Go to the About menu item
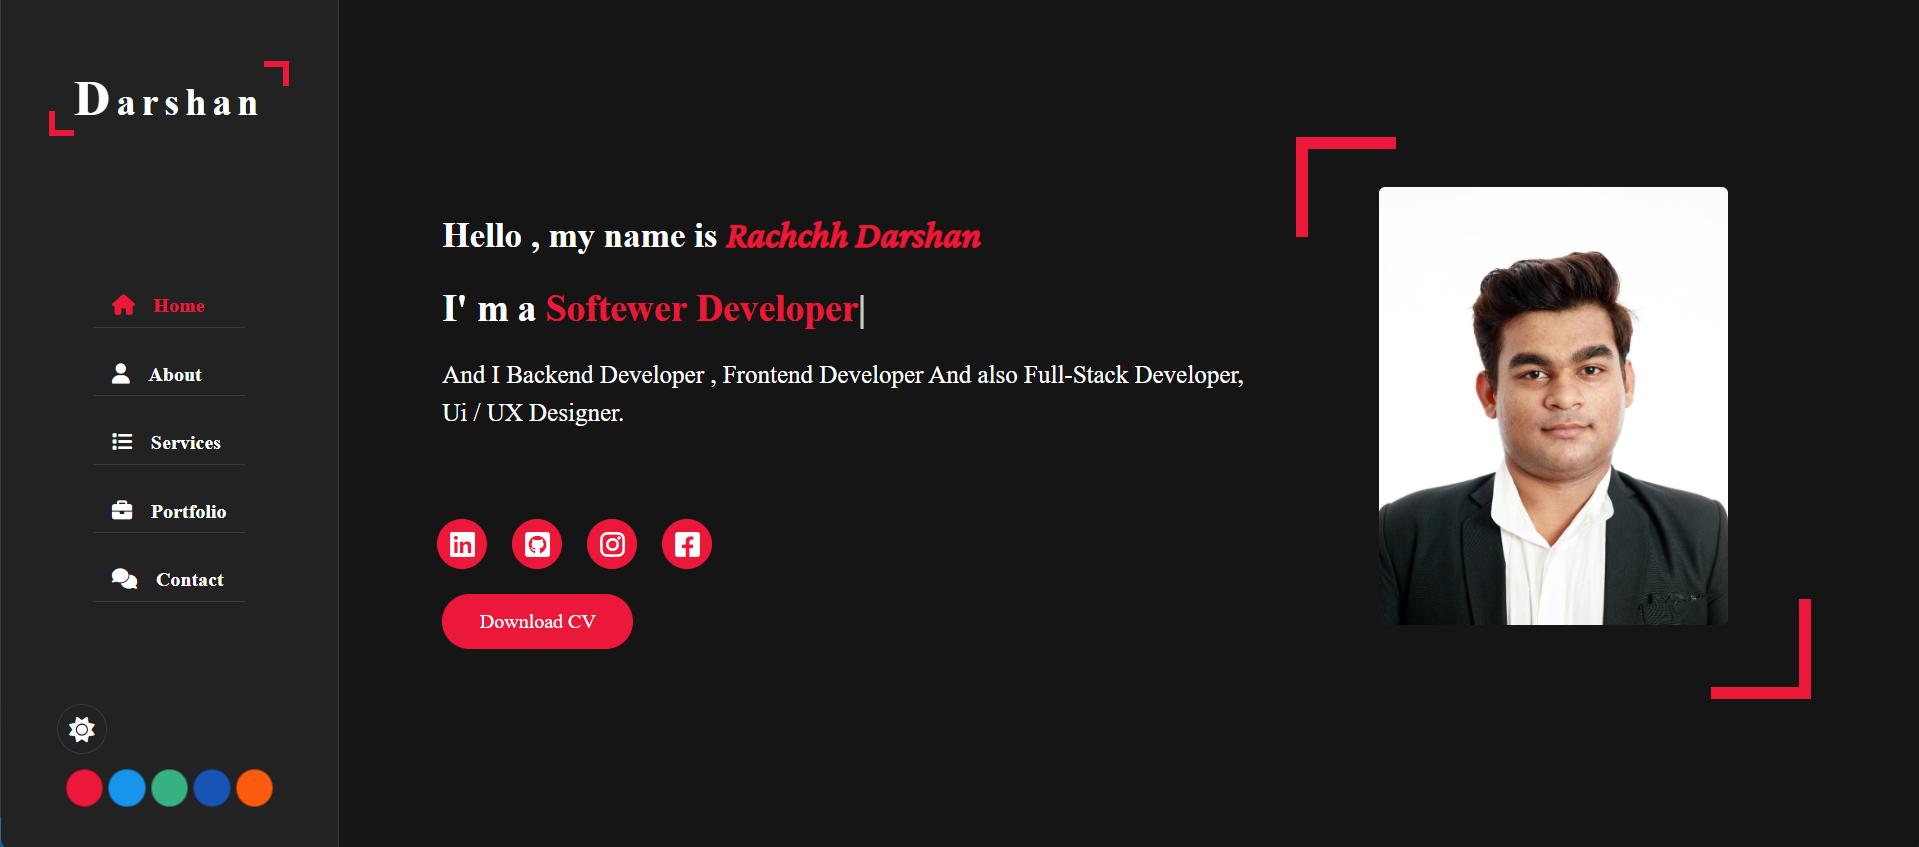Image resolution: width=1919 pixels, height=847 pixels. [175, 375]
